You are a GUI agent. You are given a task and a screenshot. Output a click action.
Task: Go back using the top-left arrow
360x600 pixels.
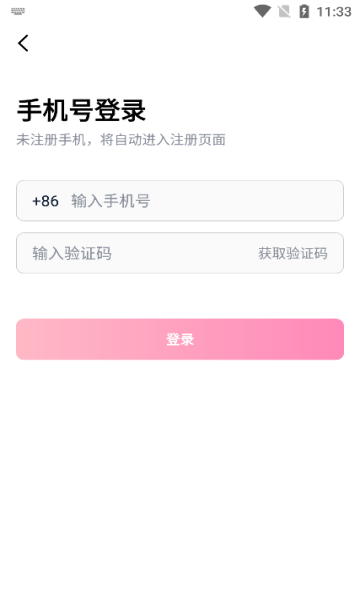point(23,43)
